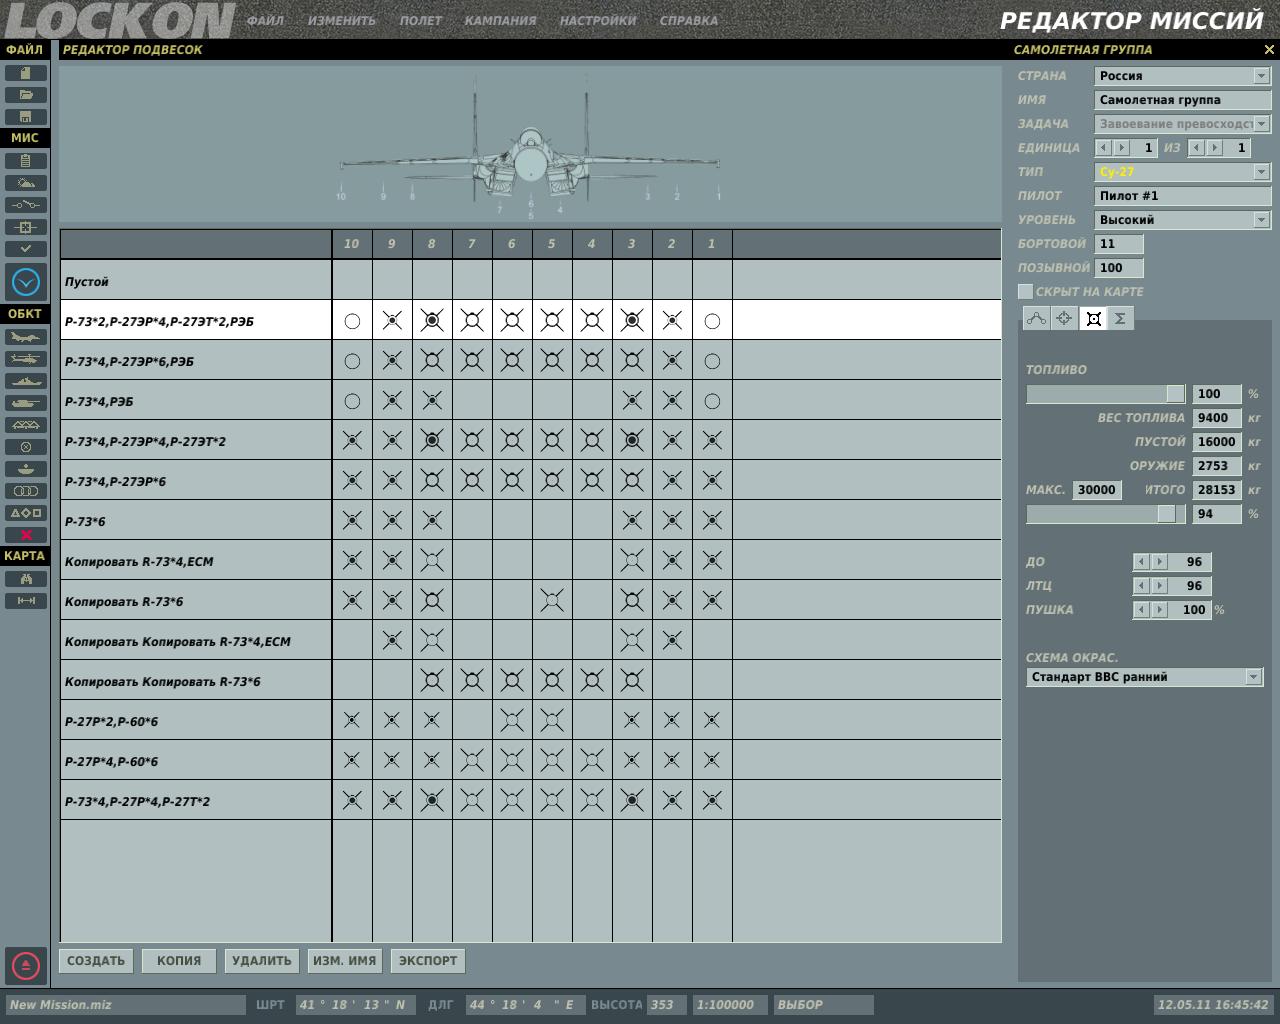The image size is (1280, 1024).
Task: Select the airplane group object icon
Action: click(x=26, y=337)
